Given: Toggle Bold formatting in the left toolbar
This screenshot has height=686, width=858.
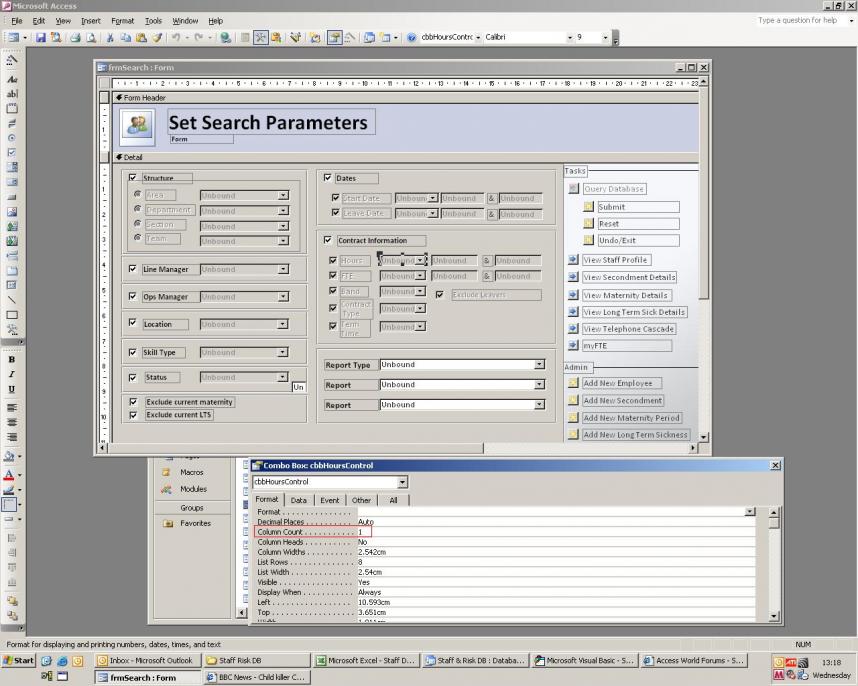Looking at the screenshot, I should pyautogui.click(x=12, y=358).
